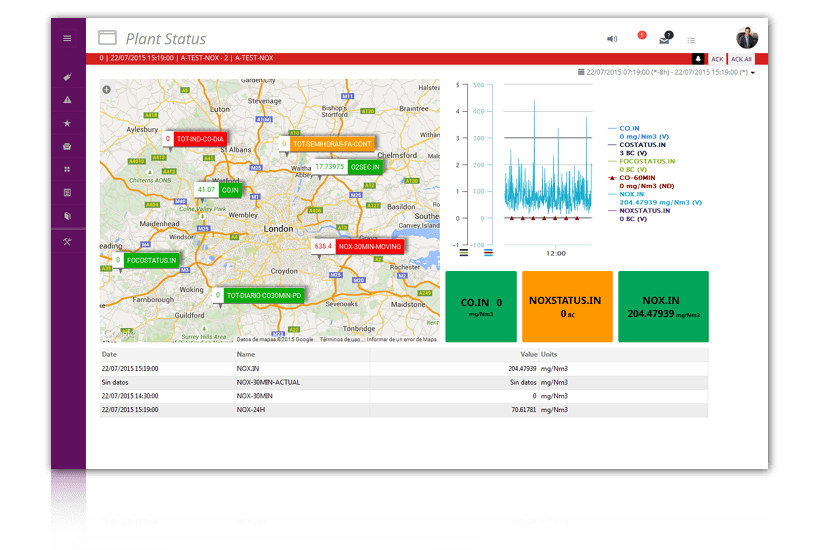Toggle FOCOSTATUS.IN series in chart legend
The width and height of the screenshot is (825, 550).
click(647, 162)
